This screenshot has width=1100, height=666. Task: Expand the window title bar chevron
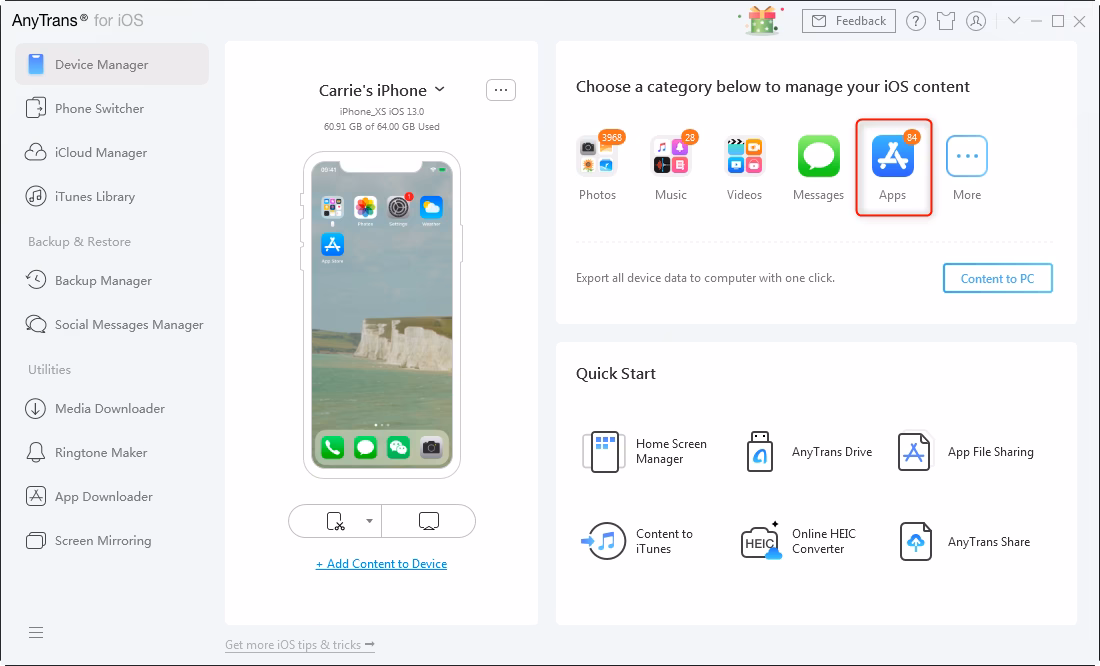tap(1014, 20)
